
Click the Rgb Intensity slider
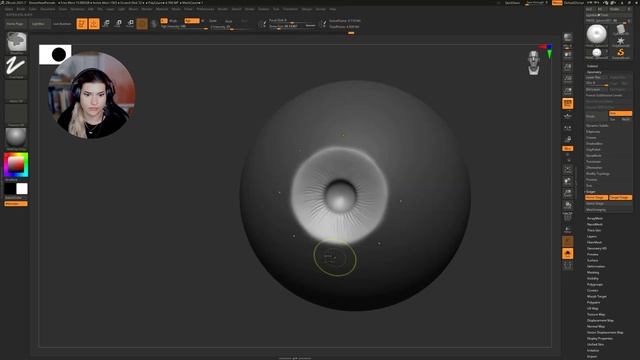[184, 27]
